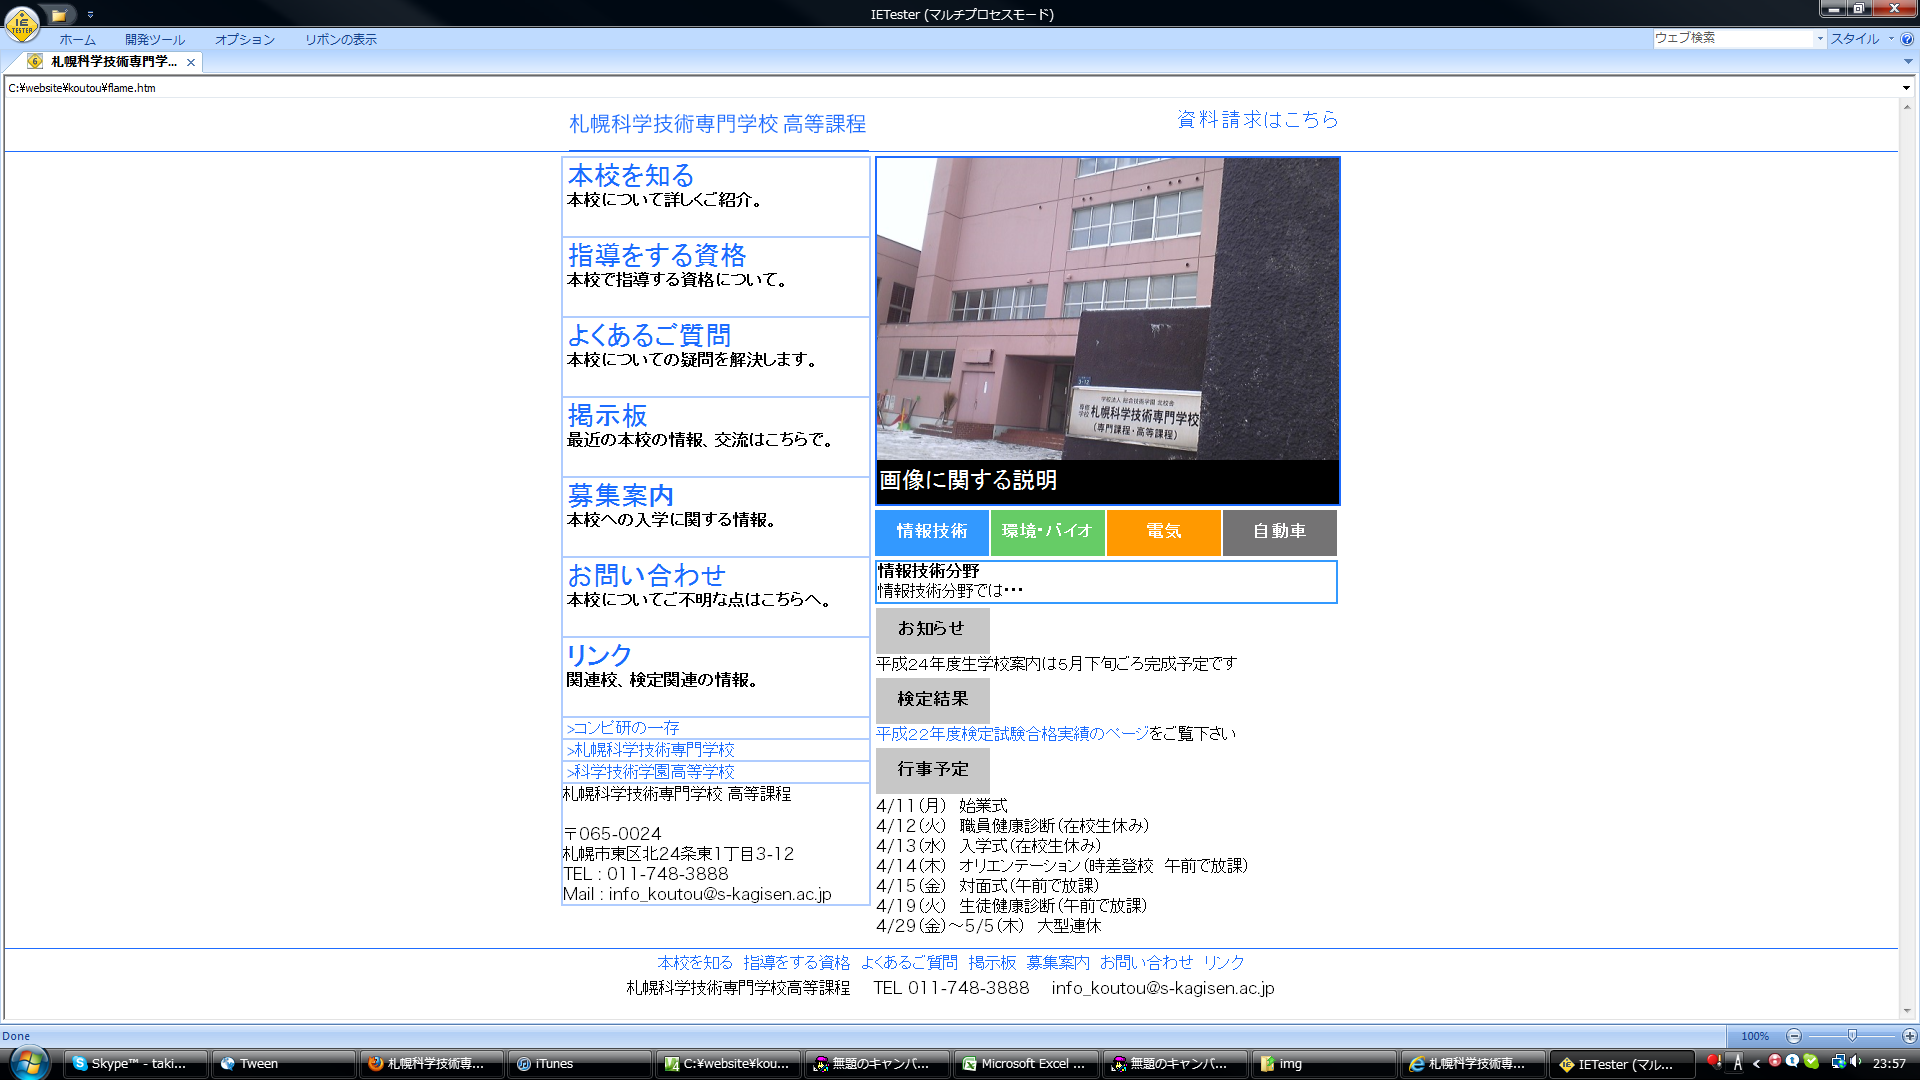Open the 札幌科学技術専門学校 高等課程 header link
This screenshot has height=1080, width=1920.
coord(717,124)
